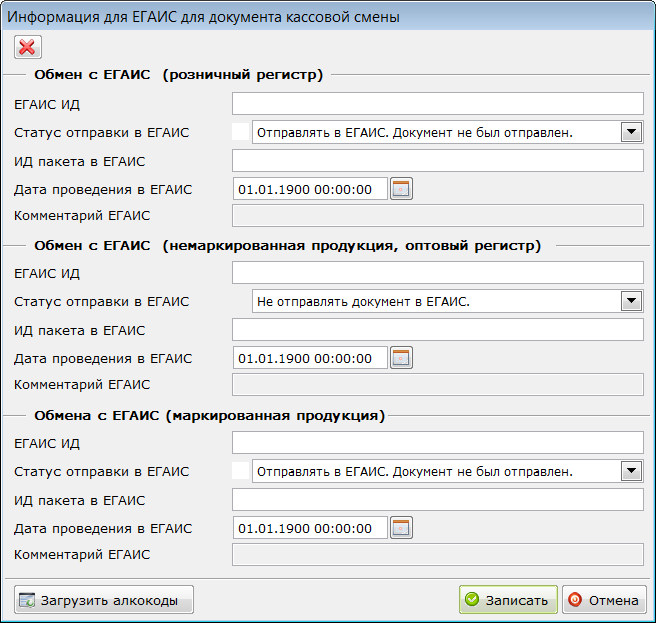Click 'Загрузить алкокоды' button
Image resolution: width=656 pixels, height=623 pixels.
point(104,600)
